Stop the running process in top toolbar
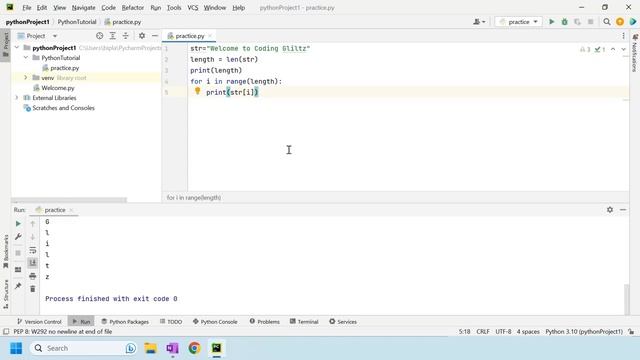This screenshot has height=360, width=640. tap(590, 22)
